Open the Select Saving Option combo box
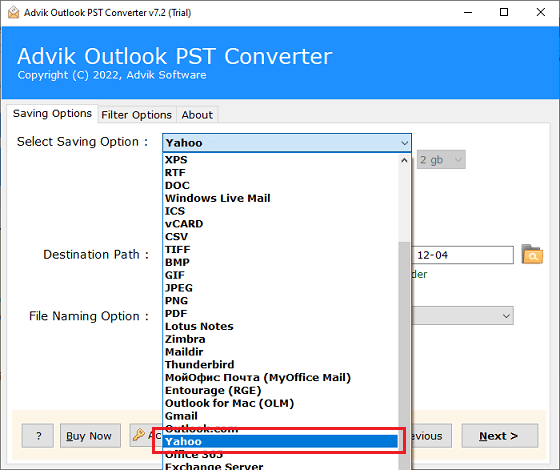560x470 pixels. (287, 143)
